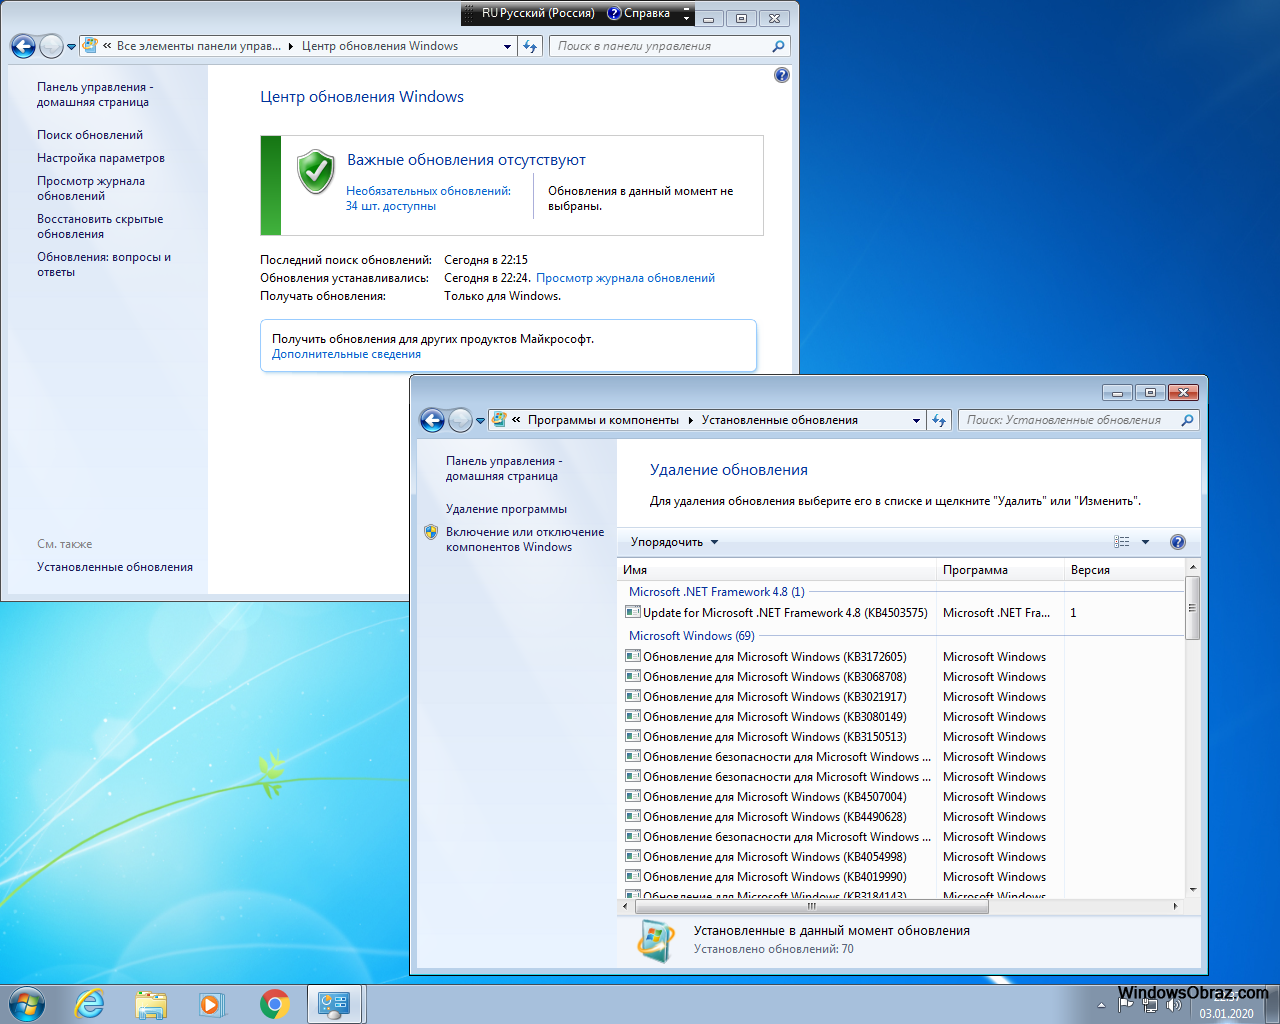Click the change view icon in the toolbar
Image resolution: width=1280 pixels, height=1024 pixels.
click(1122, 542)
